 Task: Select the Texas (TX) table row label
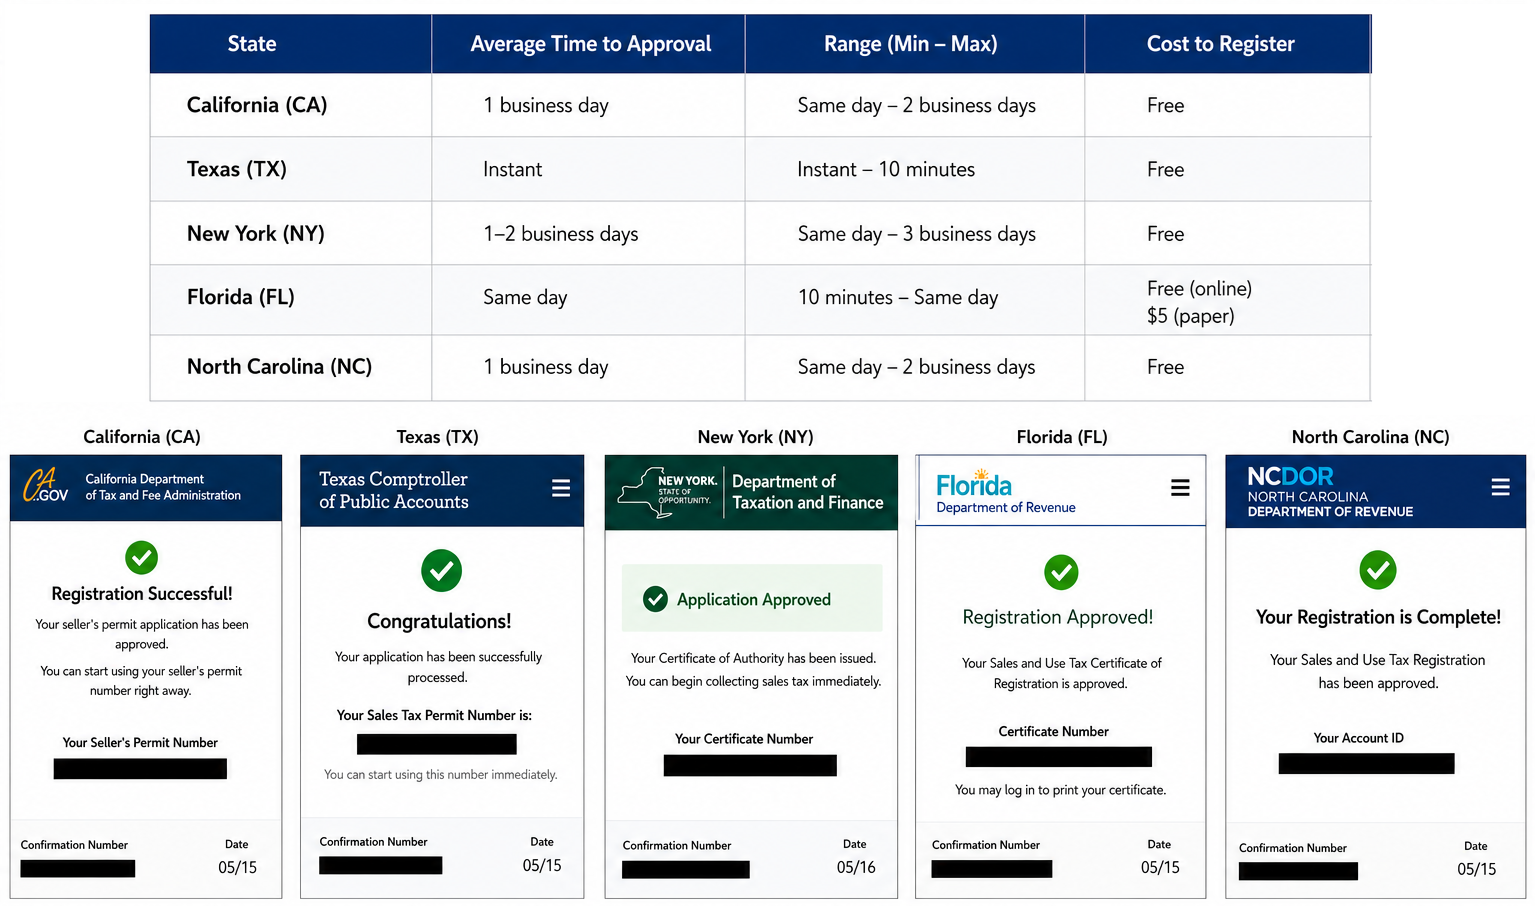coord(237,169)
